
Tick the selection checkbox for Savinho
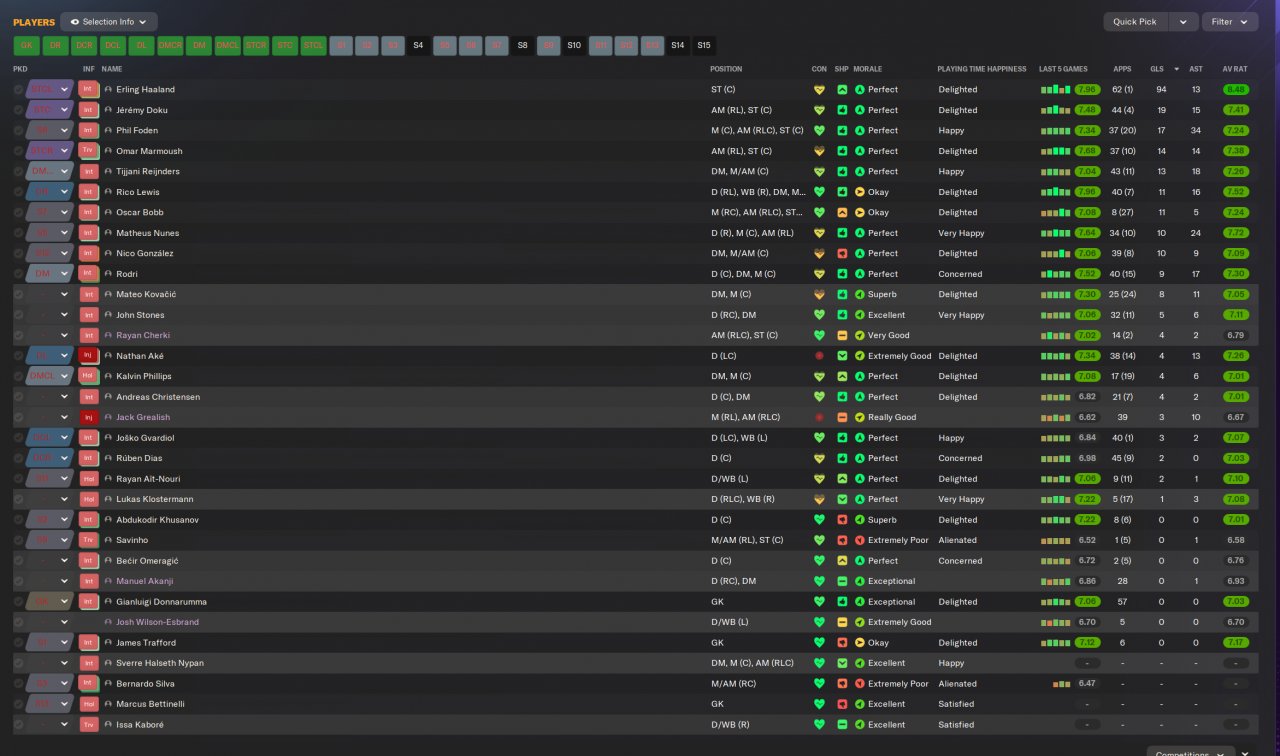pyautogui.click(x=18, y=540)
